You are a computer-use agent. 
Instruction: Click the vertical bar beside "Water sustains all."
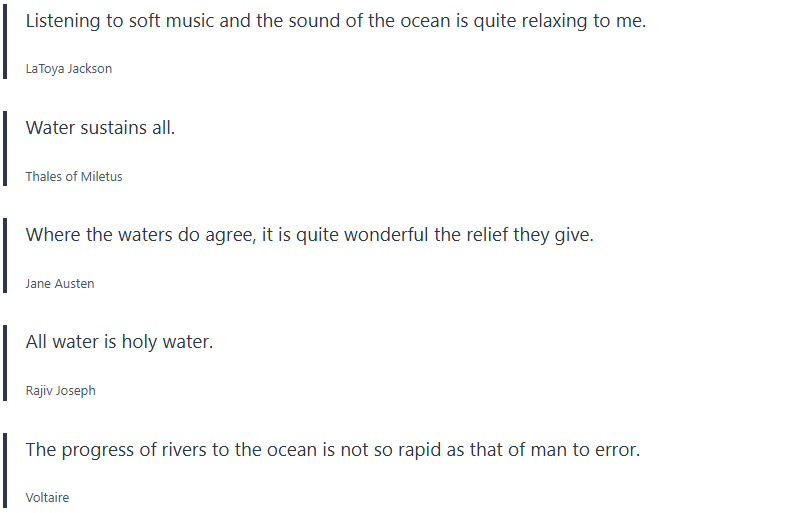5,148
